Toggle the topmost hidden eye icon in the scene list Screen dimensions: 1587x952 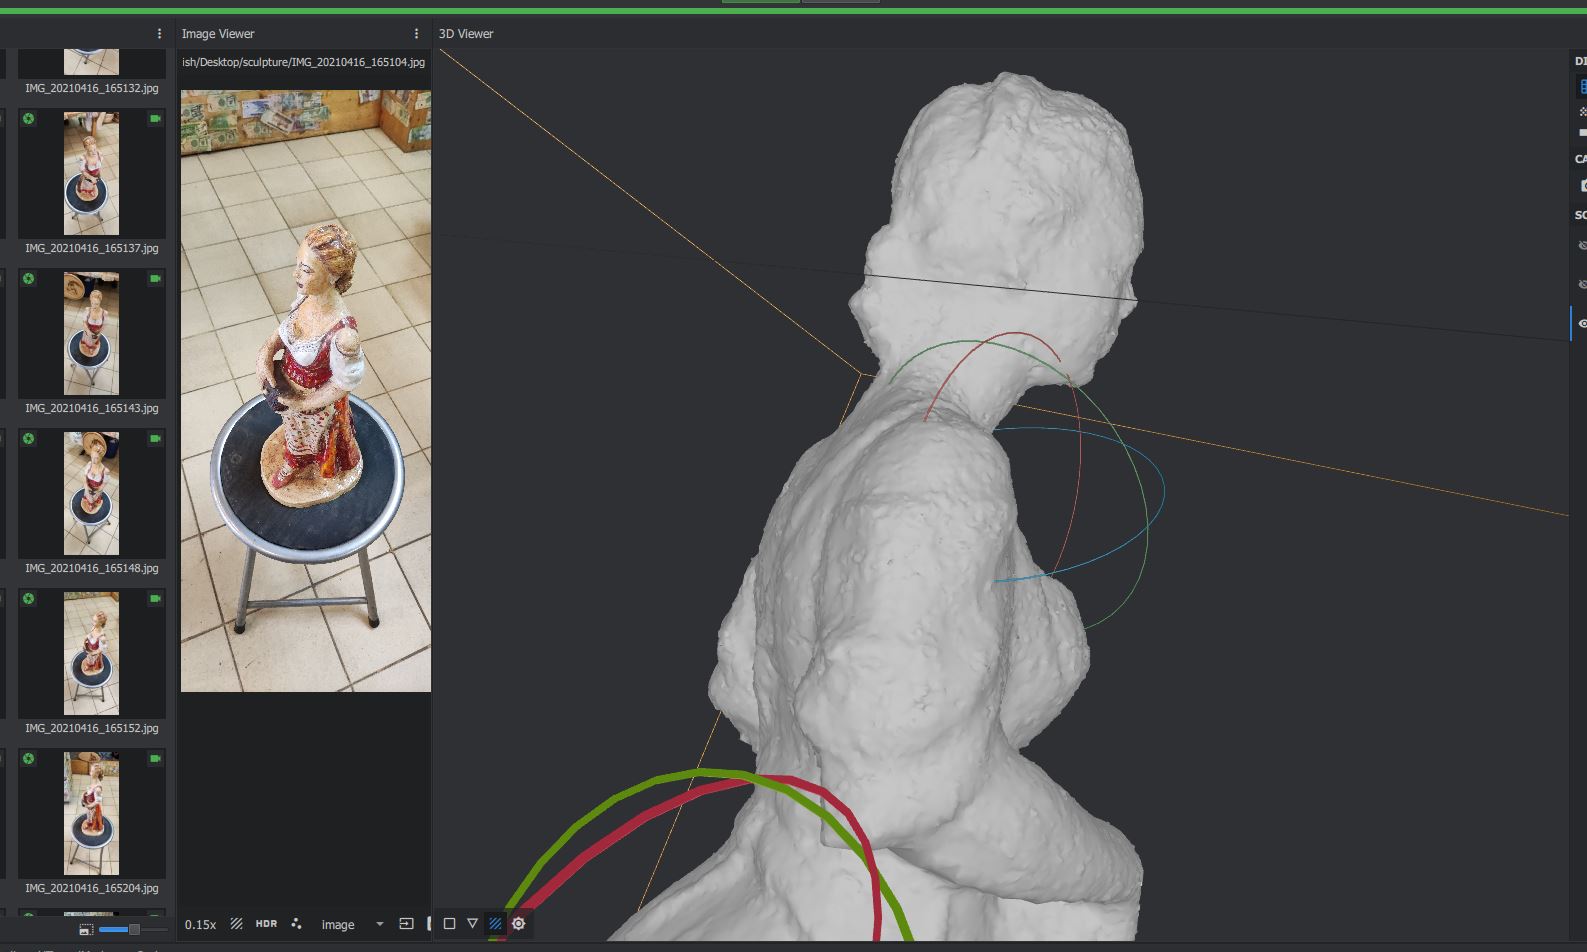(1581, 245)
